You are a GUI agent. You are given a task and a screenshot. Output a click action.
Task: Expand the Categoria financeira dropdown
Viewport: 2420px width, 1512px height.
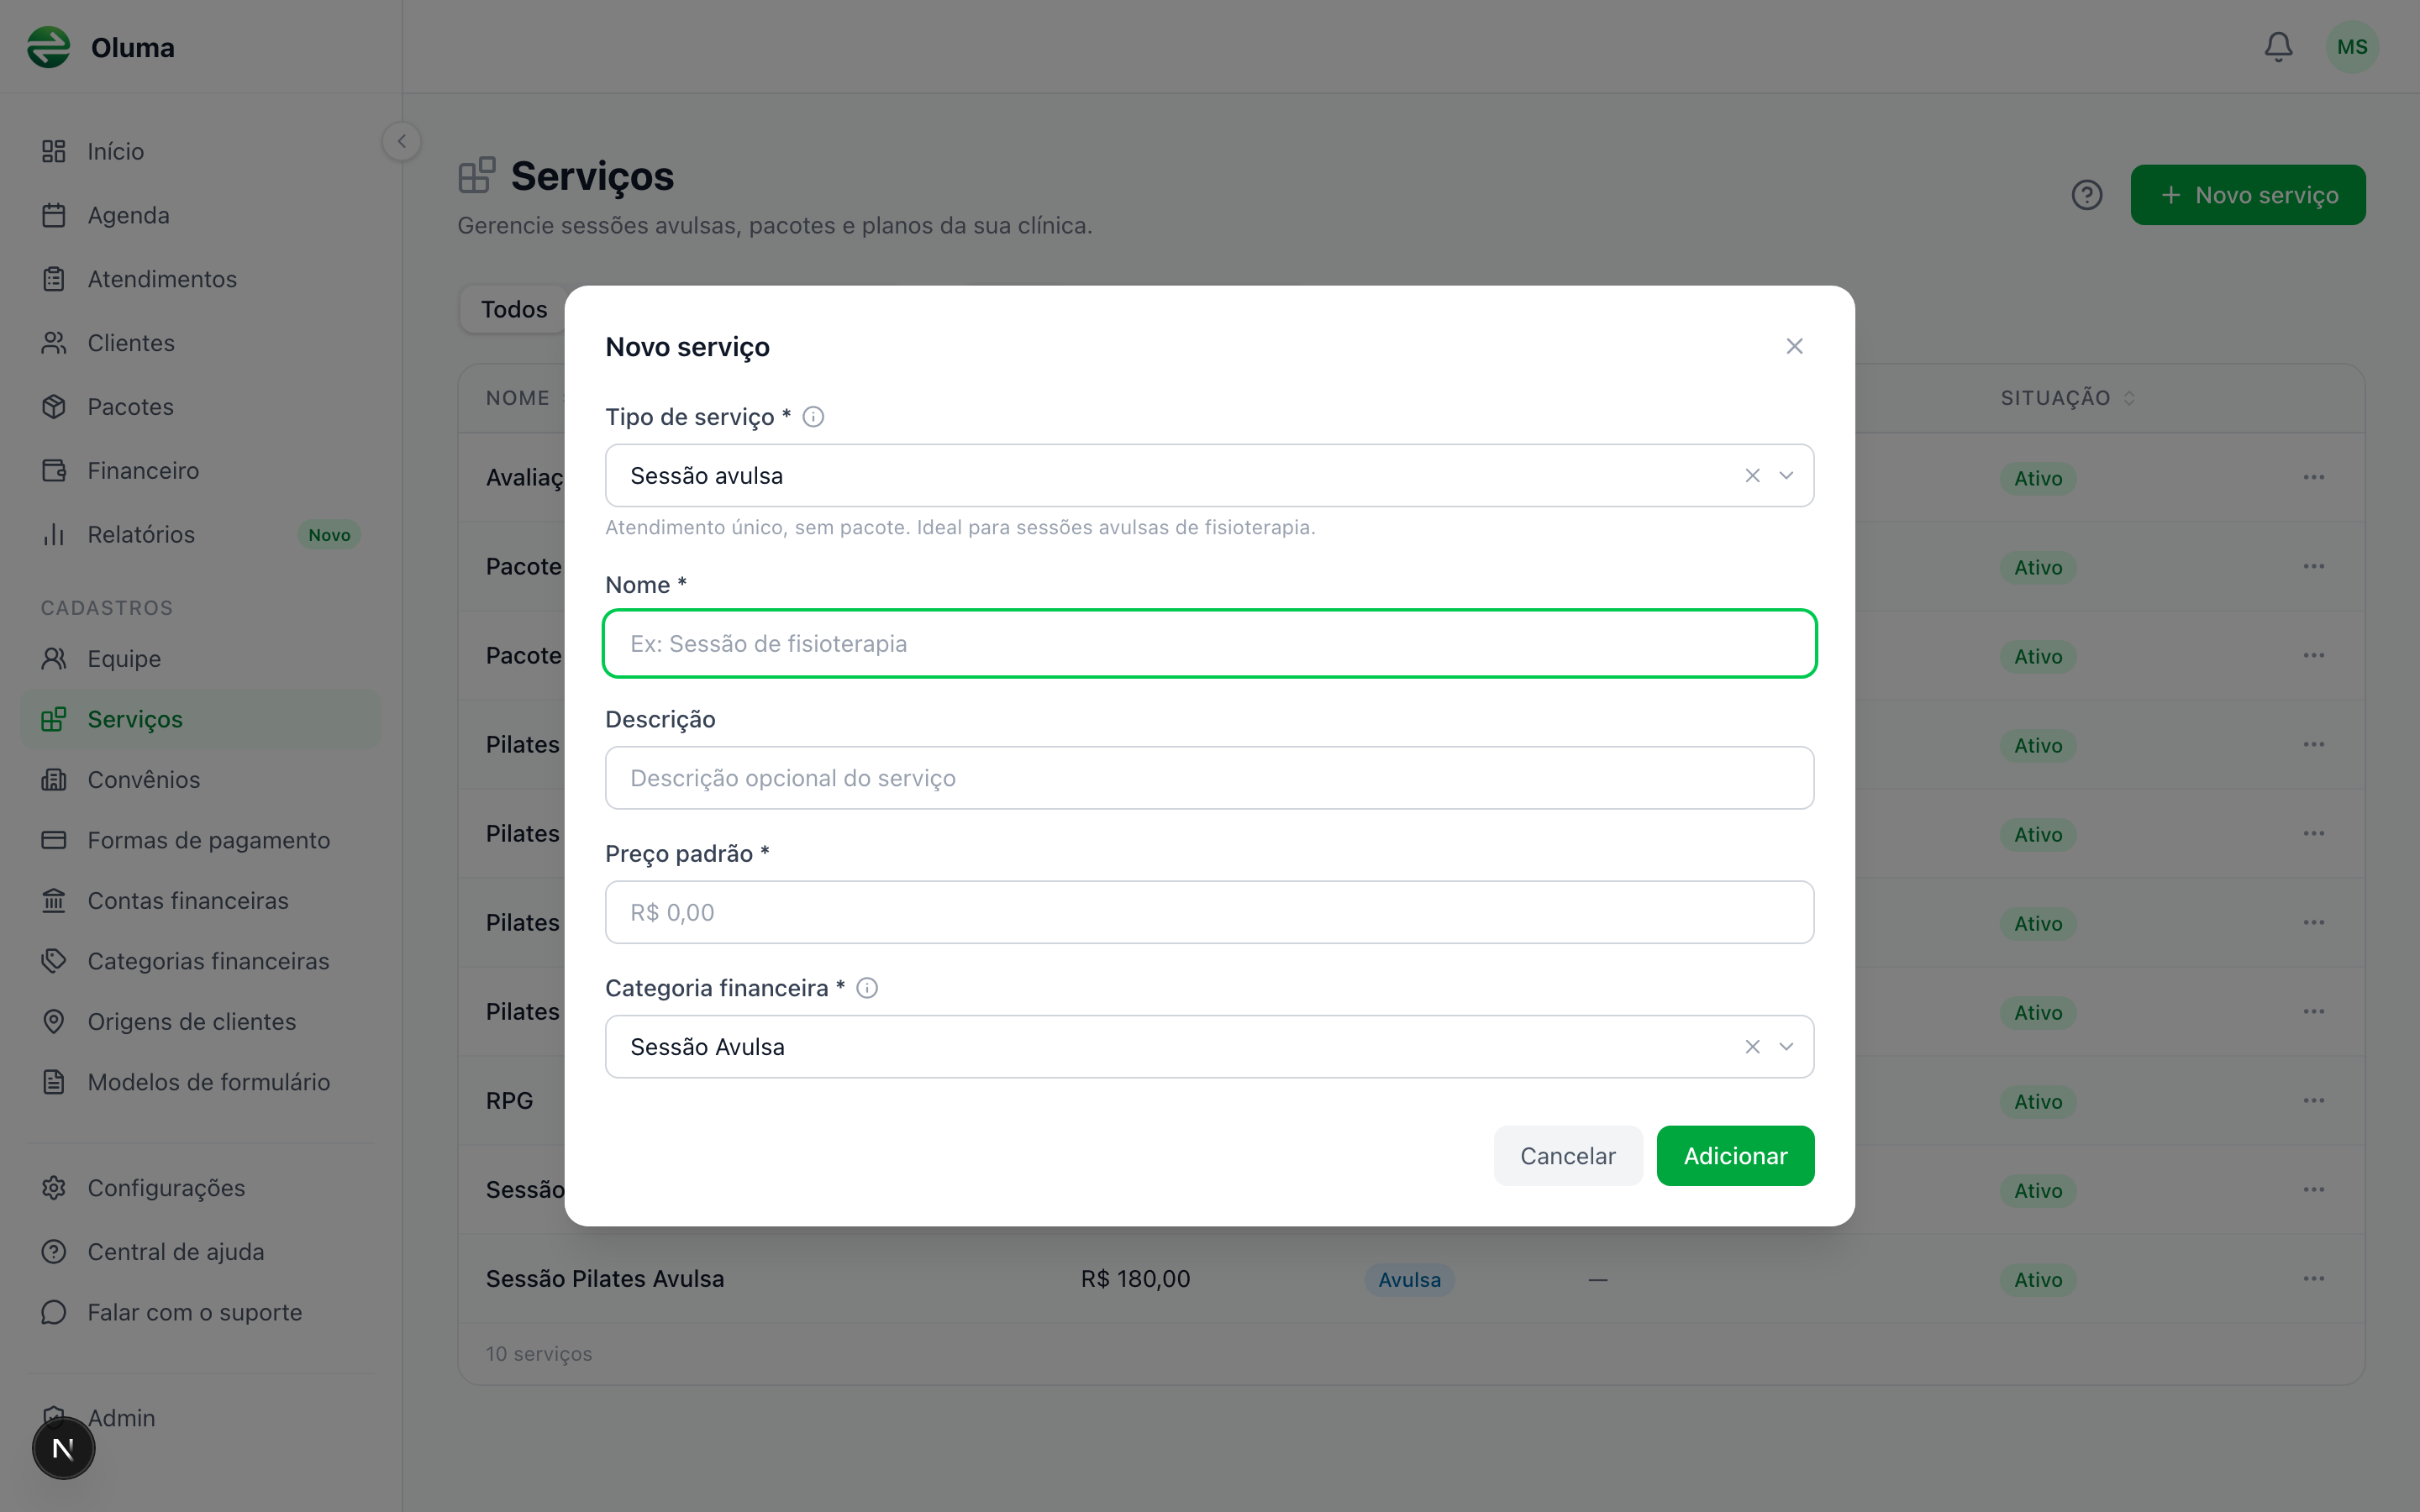pos(1786,1047)
